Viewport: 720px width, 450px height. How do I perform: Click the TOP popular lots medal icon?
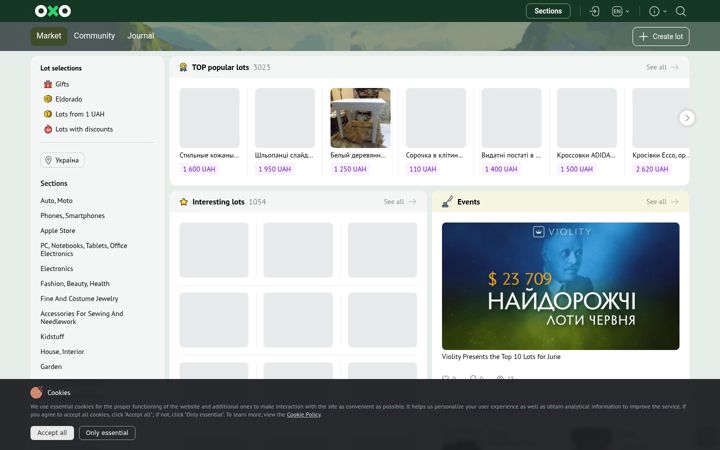(x=183, y=68)
